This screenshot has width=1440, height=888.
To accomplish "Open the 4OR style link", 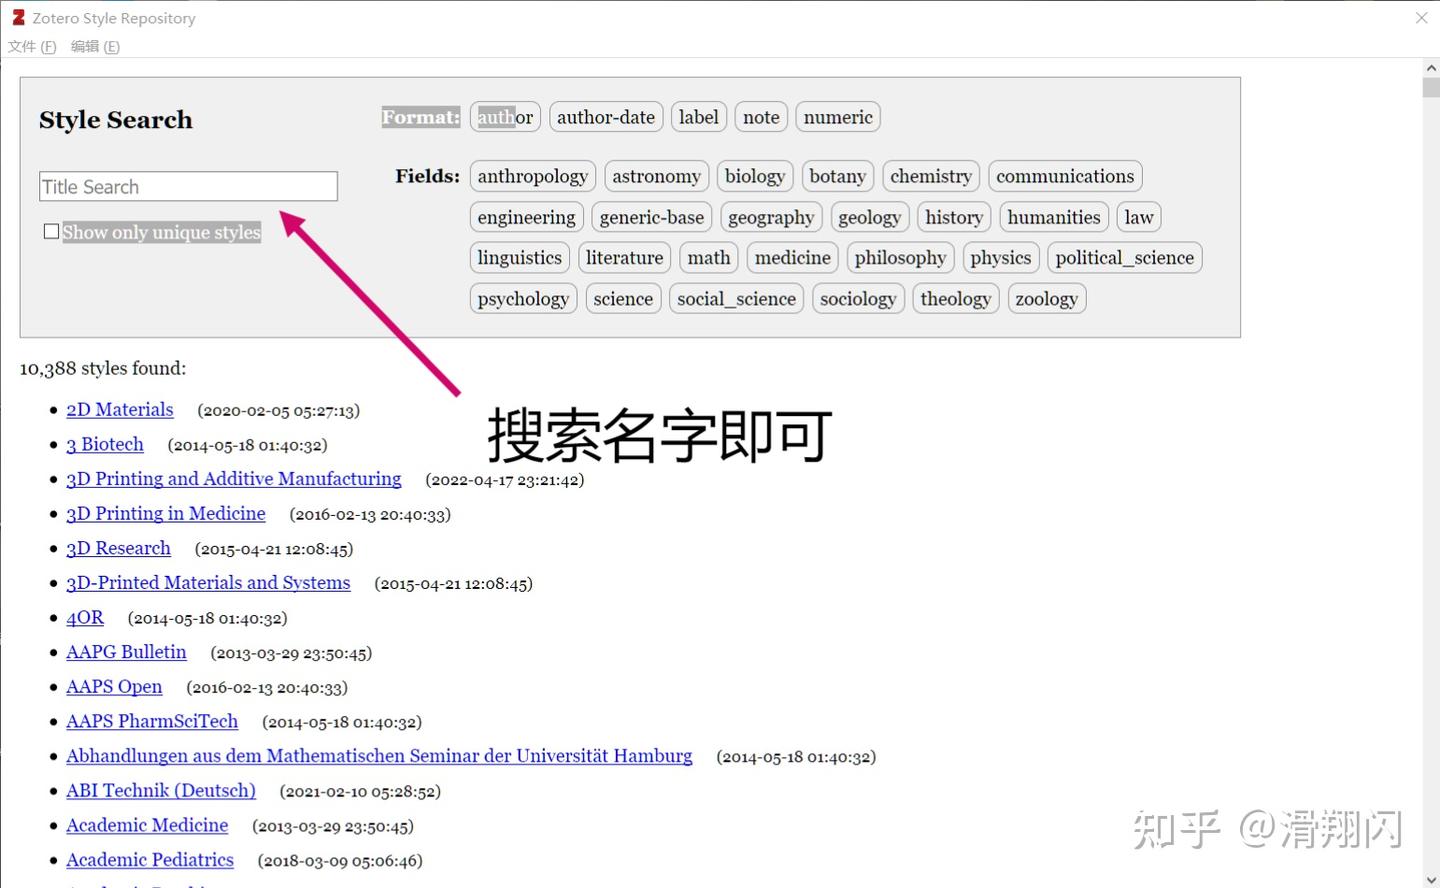I will click(x=85, y=617).
